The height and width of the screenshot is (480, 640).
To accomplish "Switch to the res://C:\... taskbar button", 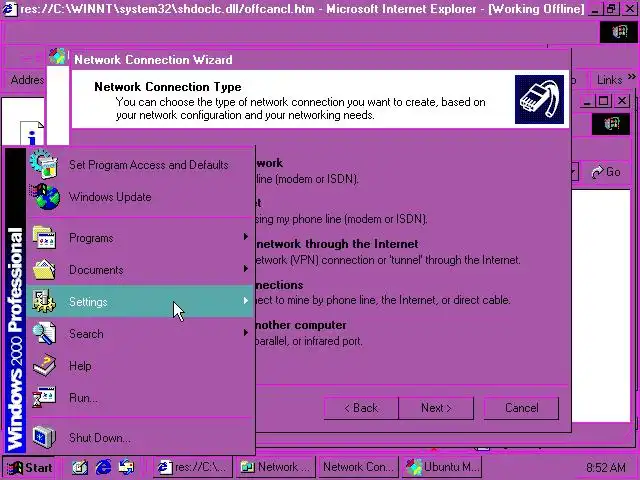I will pyautogui.click(x=193, y=467).
